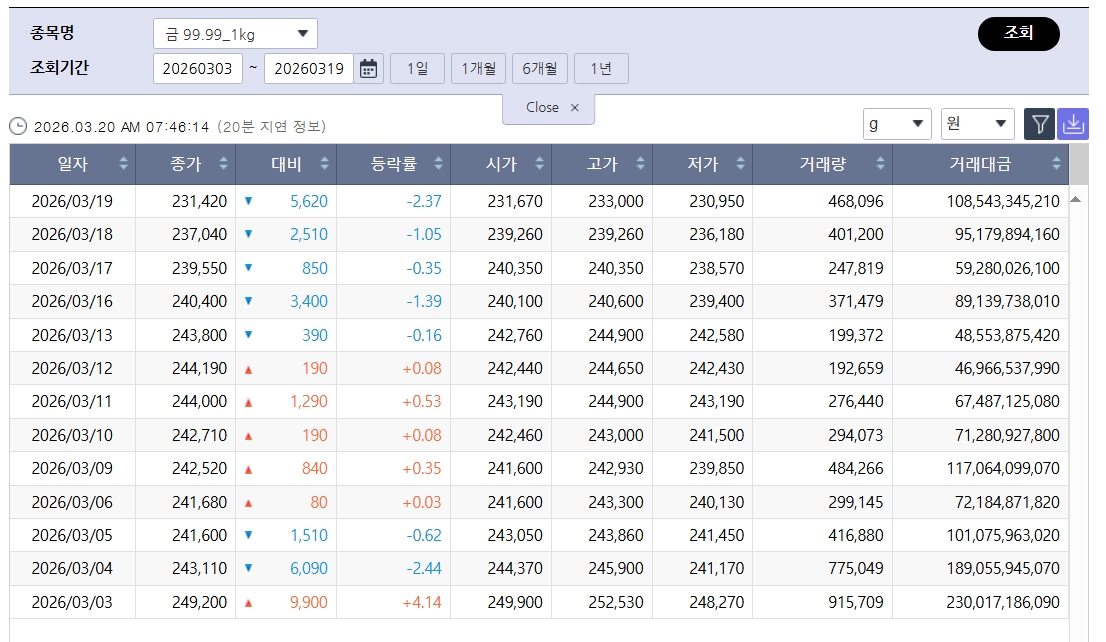Click the opening price 231,670
This screenshot has width=1106, height=642.
(x=515, y=201)
